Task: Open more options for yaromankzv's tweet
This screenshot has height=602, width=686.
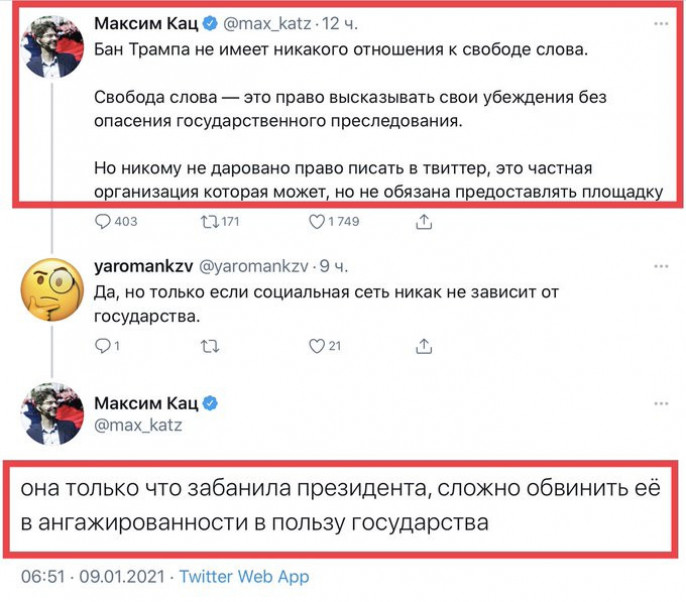Action: point(660,267)
